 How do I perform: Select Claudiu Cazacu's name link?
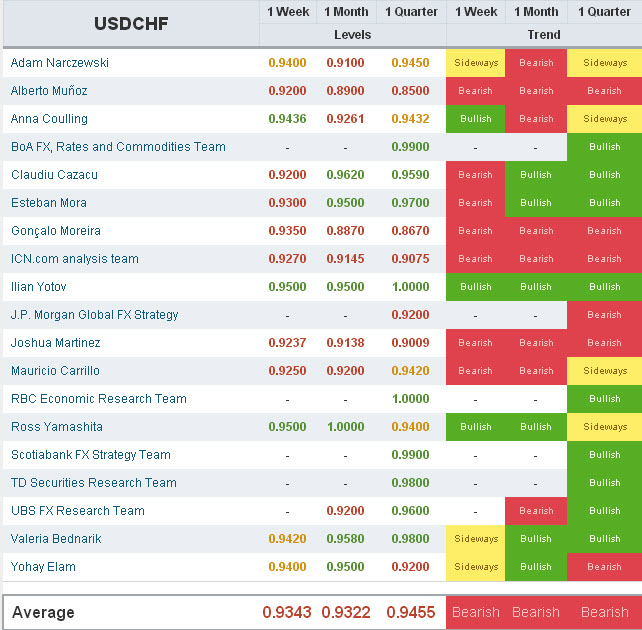pos(54,175)
